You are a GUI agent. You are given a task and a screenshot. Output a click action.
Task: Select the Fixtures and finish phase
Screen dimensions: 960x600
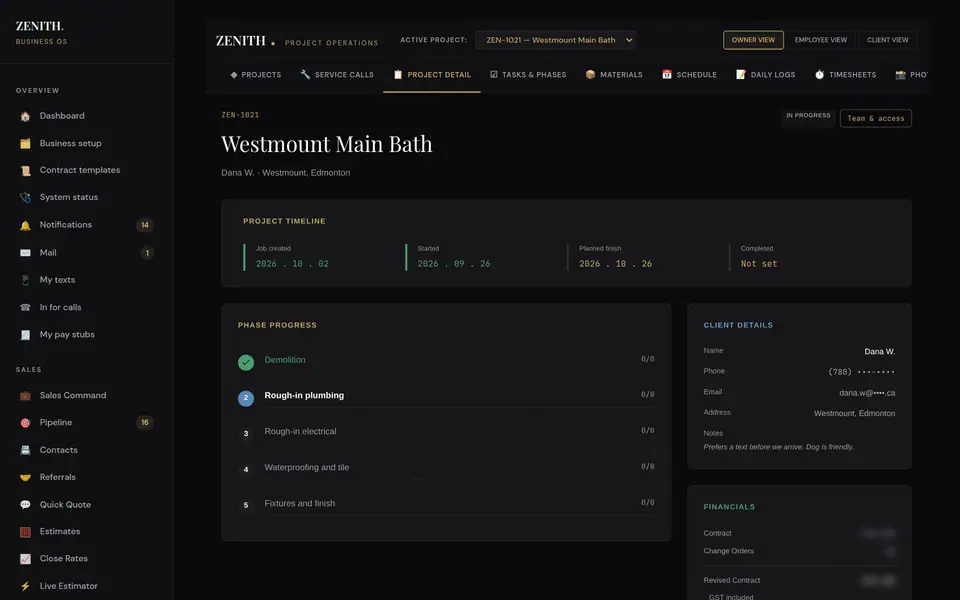tap(446, 504)
